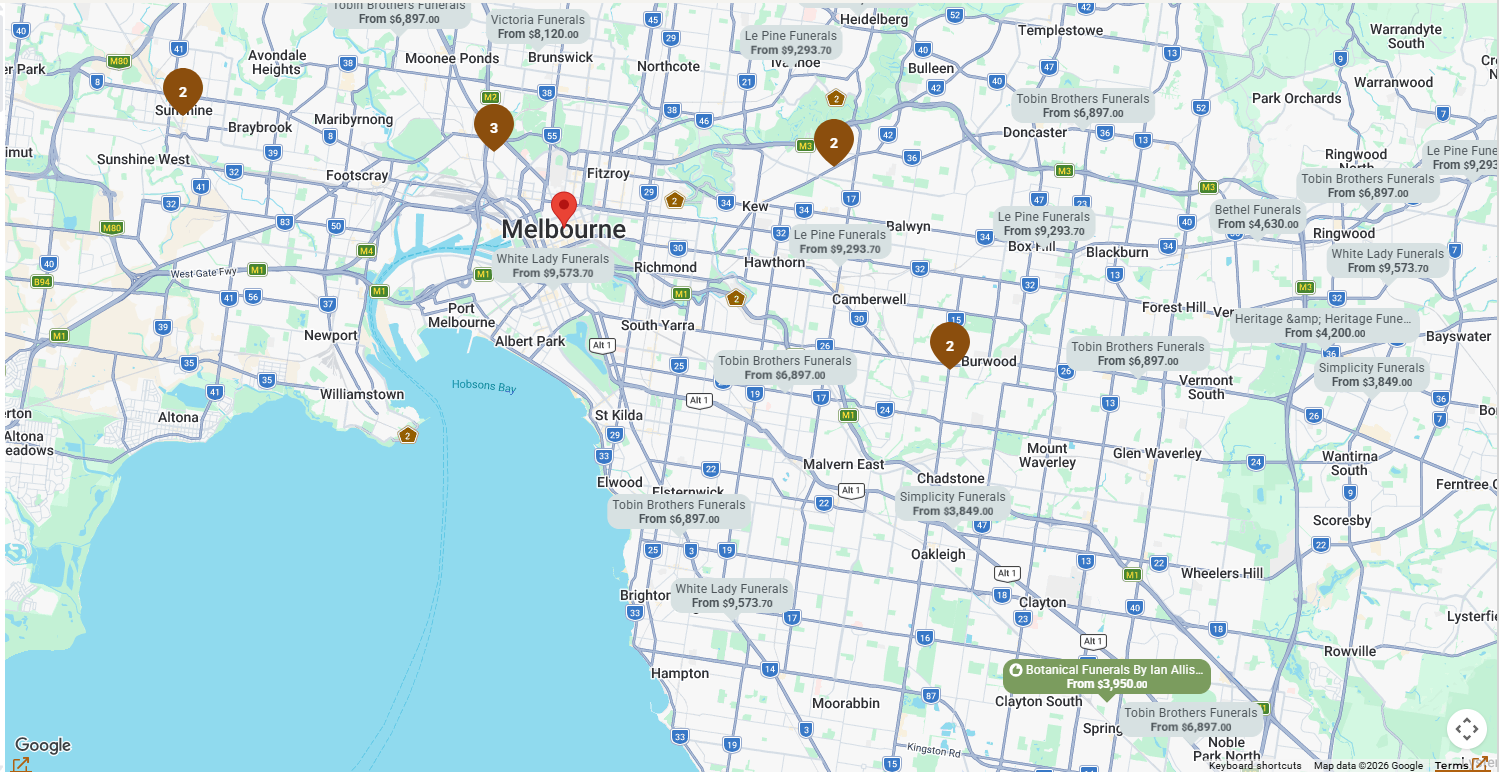This screenshot has width=1499, height=772.
Task: Open the 2-listing cluster marker north of Kew
Action: (x=834, y=143)
